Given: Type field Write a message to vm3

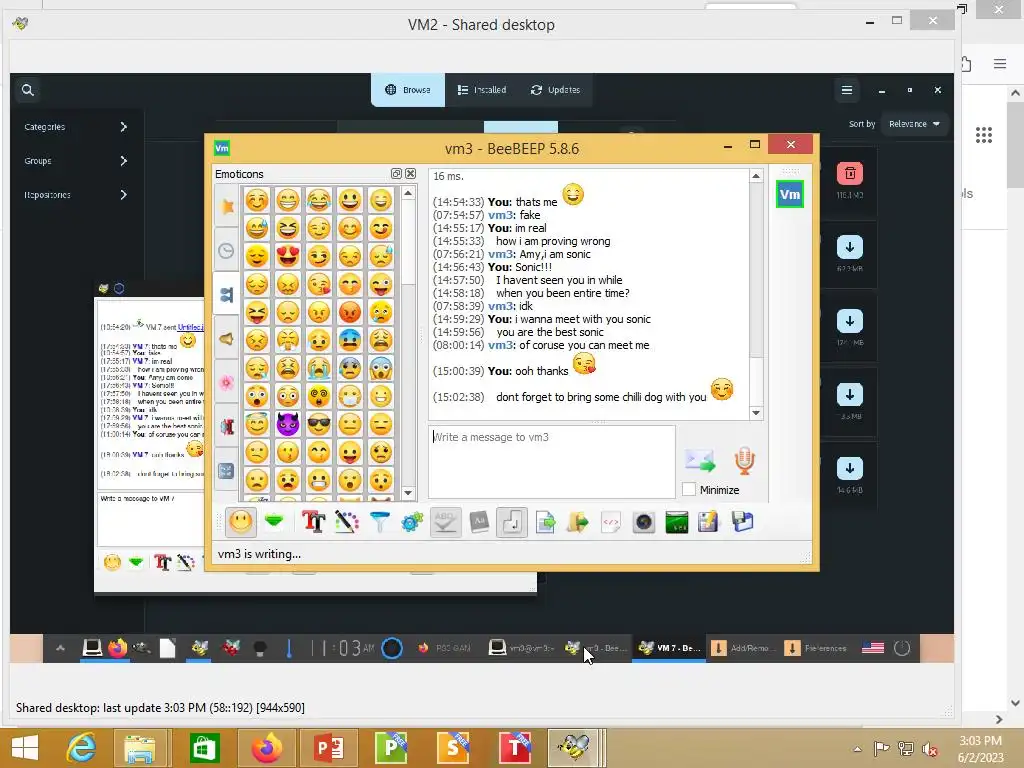Looking at the screenshot, I should pos(552,462).
